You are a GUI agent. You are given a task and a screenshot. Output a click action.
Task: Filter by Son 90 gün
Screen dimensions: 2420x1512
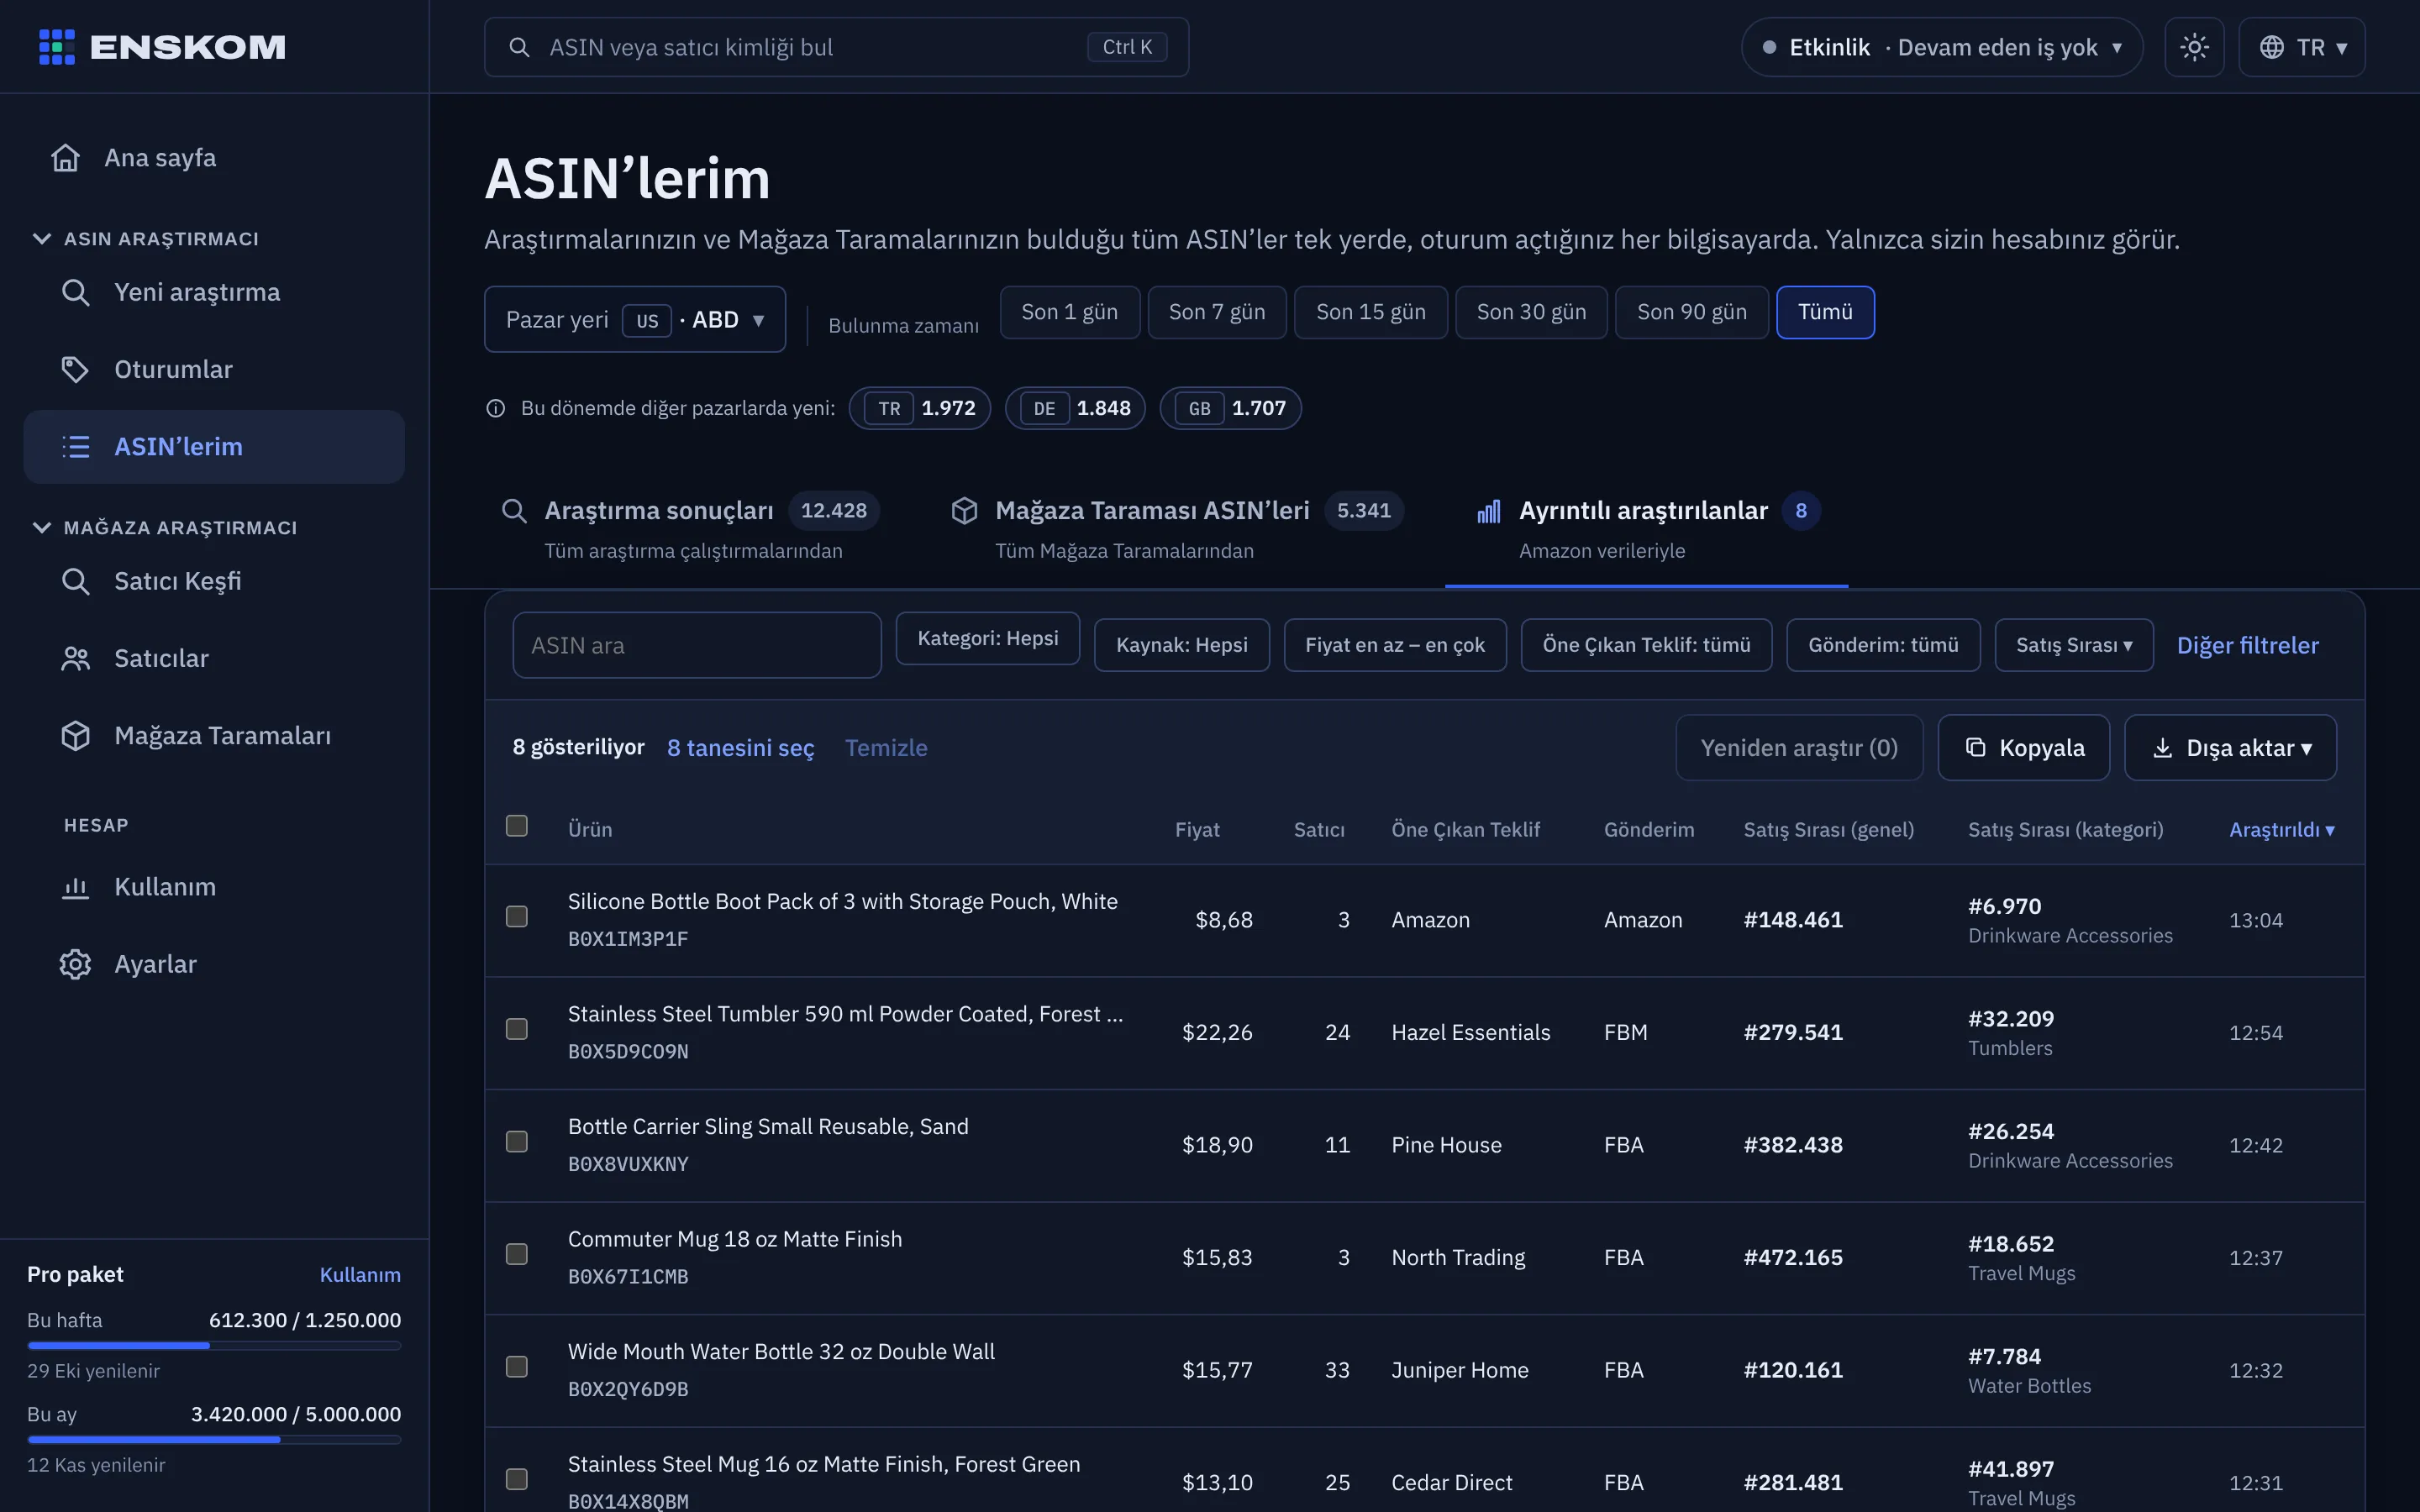click(1691, 312)
